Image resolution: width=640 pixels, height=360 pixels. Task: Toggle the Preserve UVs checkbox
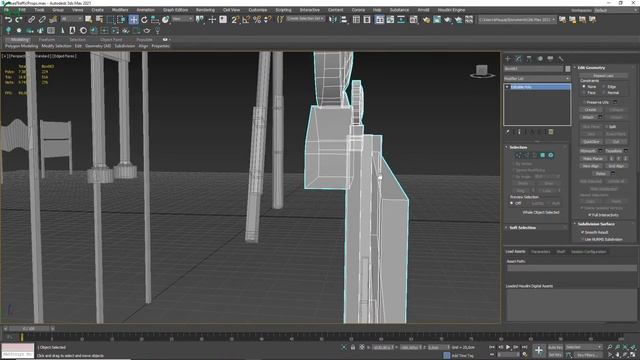pyautogui.click(x=584, y=102)
